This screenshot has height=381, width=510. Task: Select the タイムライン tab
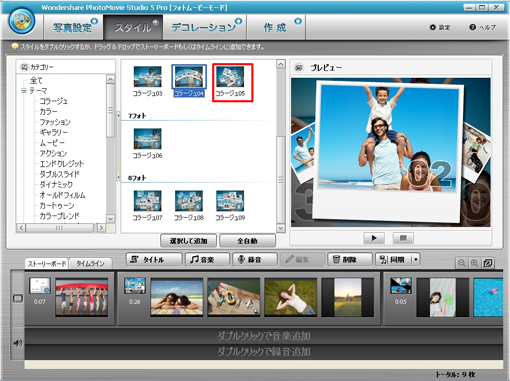pyautogui.click(x=90, y=264)
